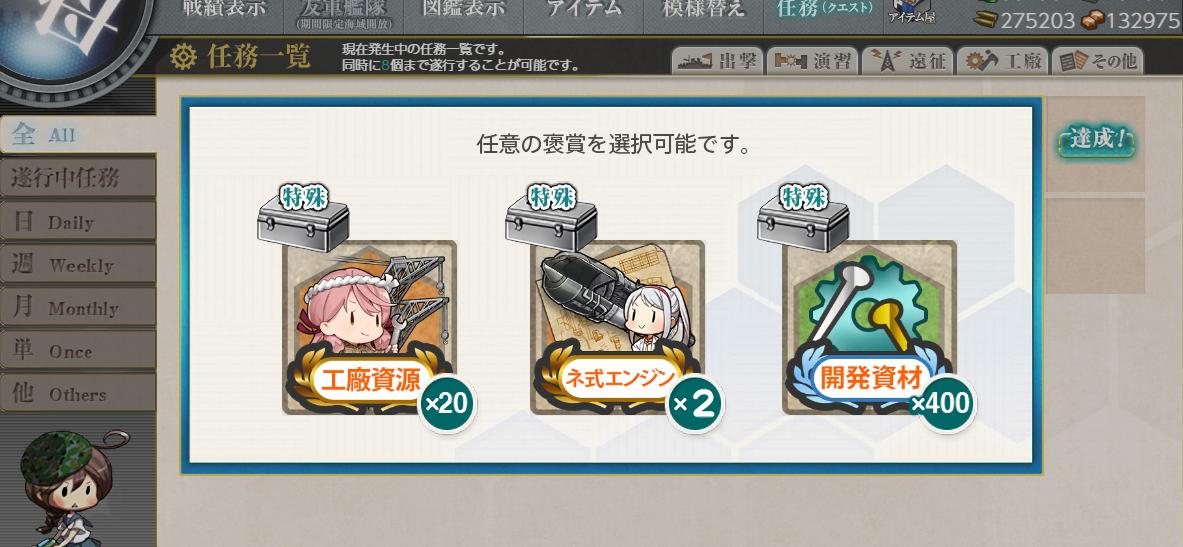Filter quests by 工廠 arsenal tab

(1003, 61)
